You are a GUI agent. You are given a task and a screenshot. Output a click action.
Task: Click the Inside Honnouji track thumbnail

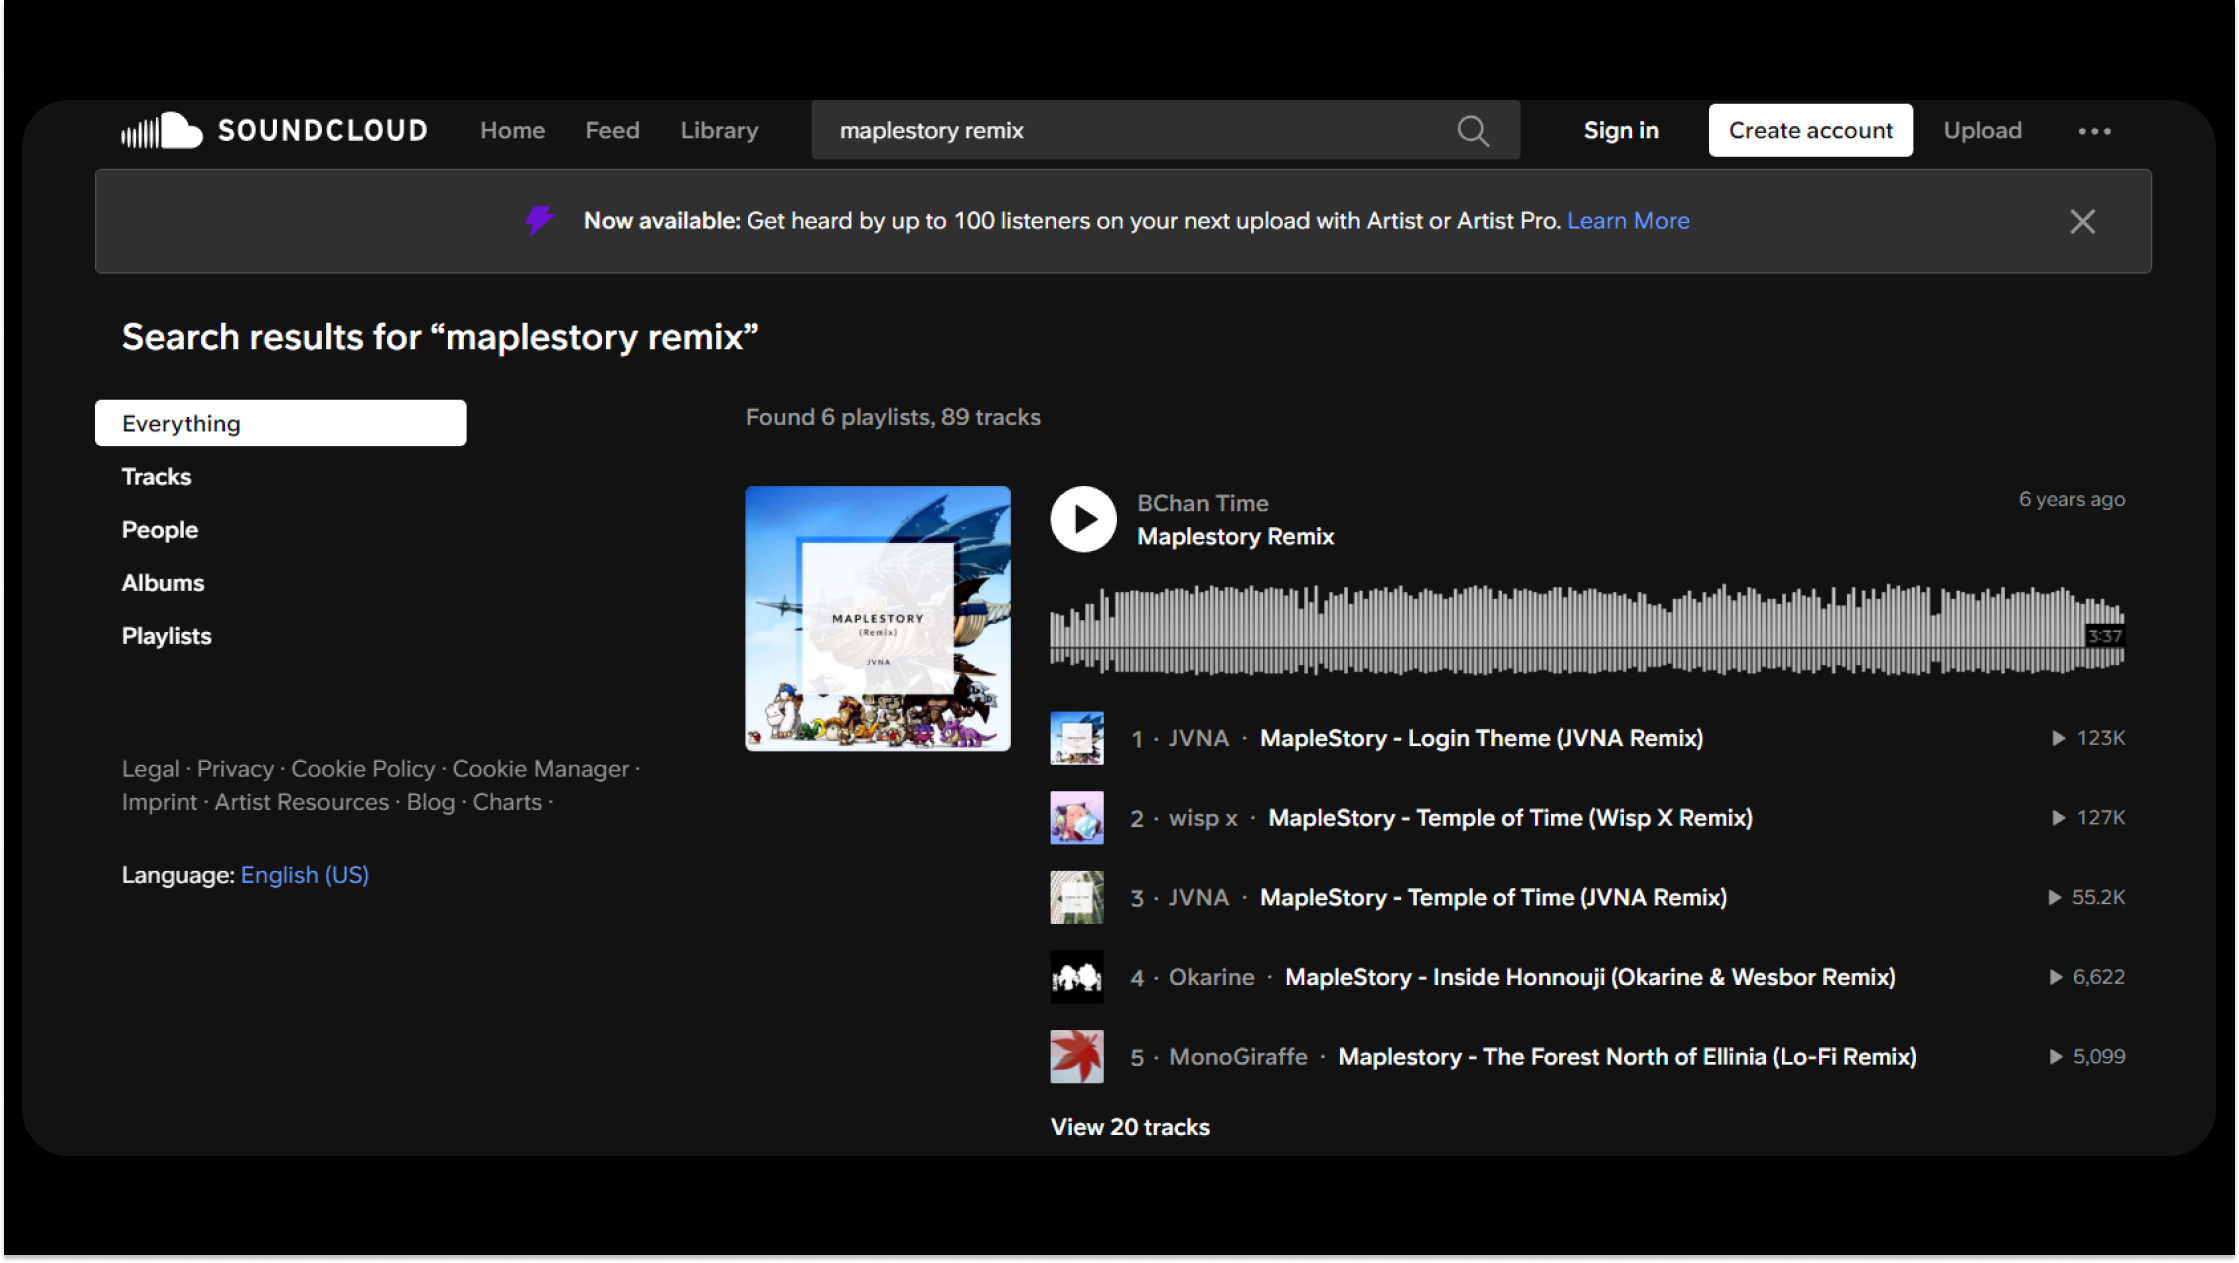pyautogui.click(x=1077, y=977)
